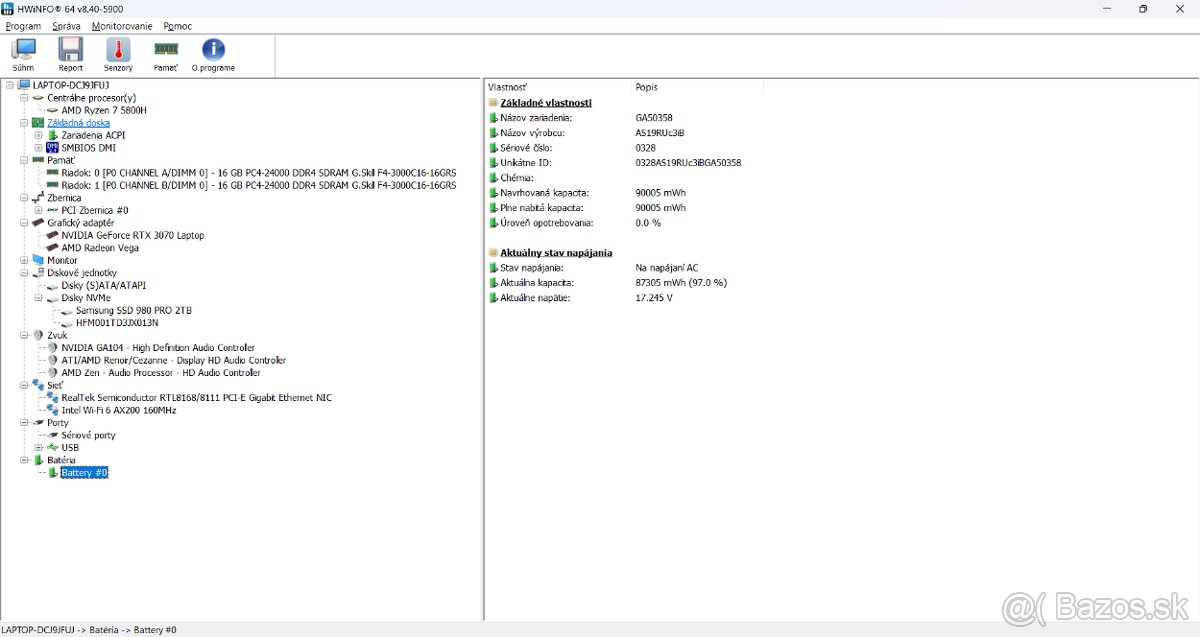Open Senzory thermometer icon
The width and height of the screenshot is (1200, 637).
coord(118,53)
